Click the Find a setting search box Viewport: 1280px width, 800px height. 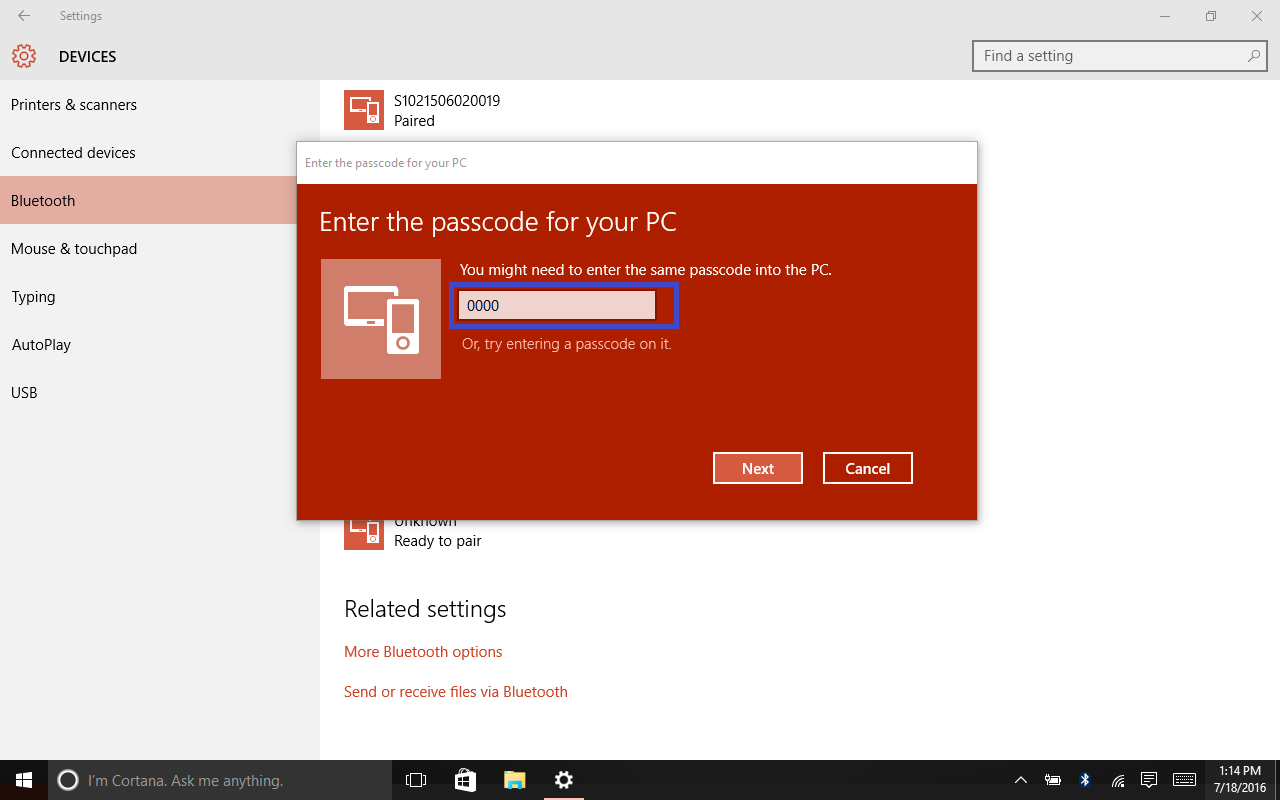[x=1110, y=56]
